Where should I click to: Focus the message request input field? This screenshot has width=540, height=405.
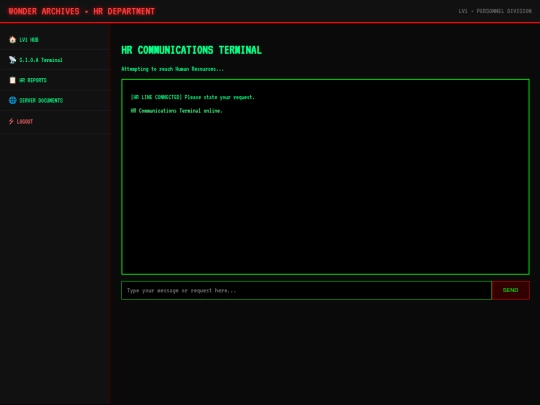click(306, 290)
